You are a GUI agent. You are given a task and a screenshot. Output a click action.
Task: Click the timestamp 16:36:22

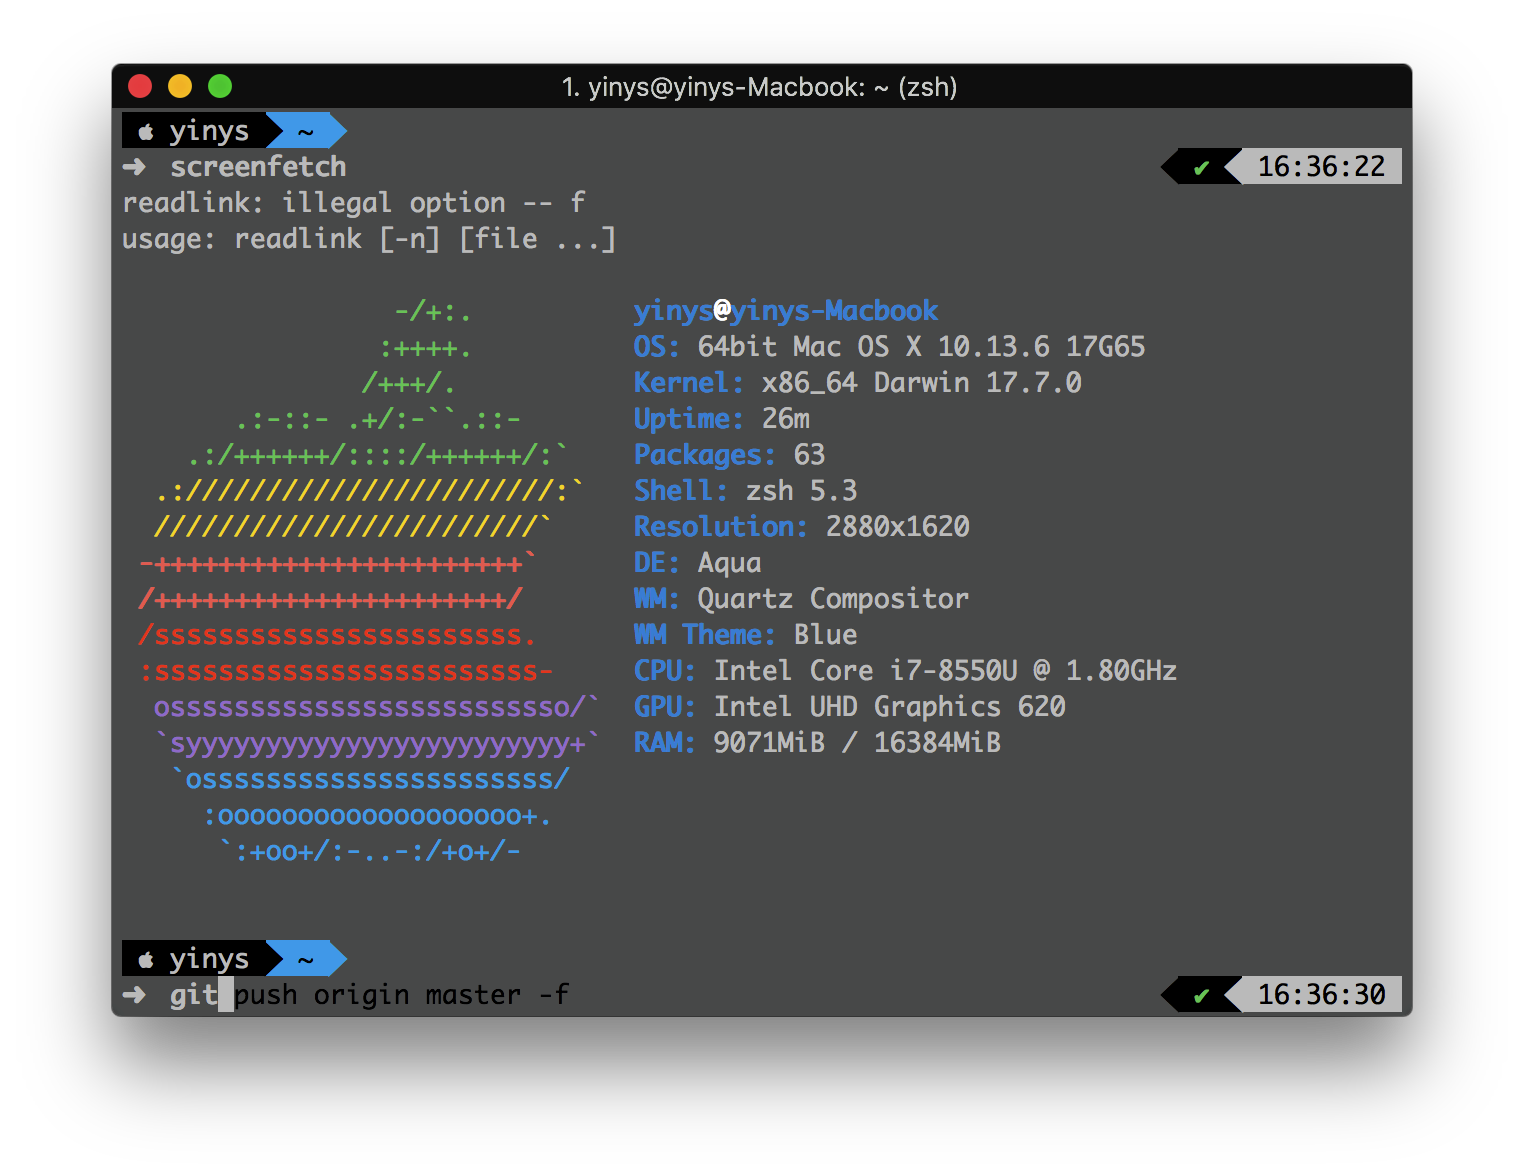coord(1321,167)
